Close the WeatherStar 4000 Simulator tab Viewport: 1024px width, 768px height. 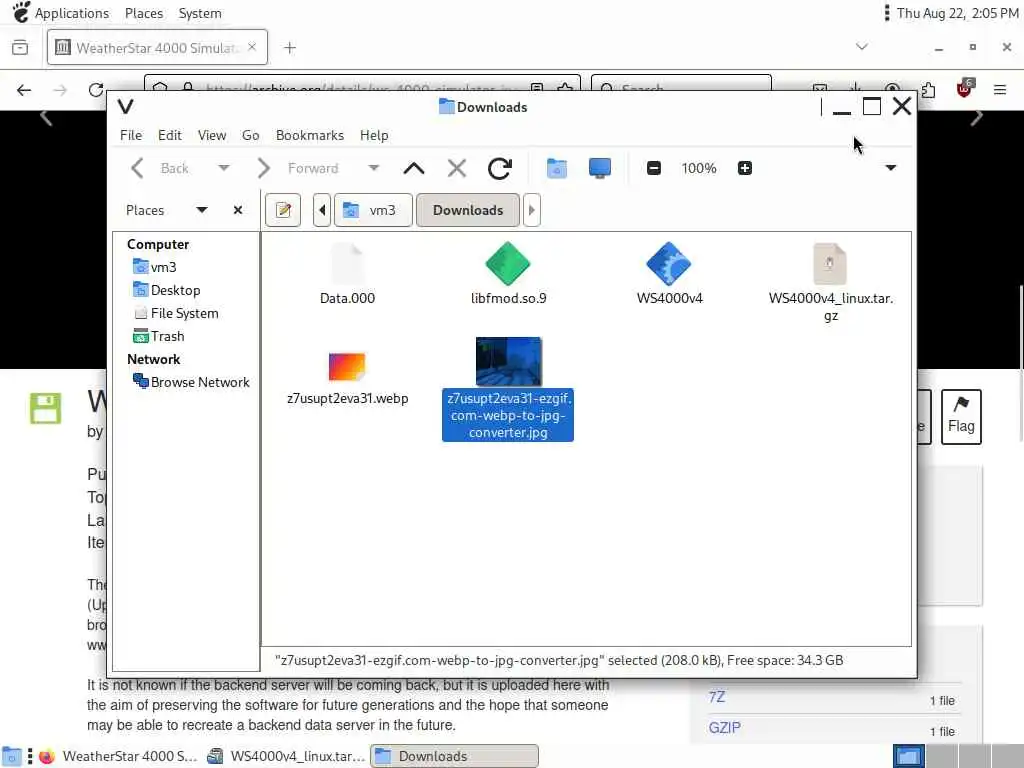(x=252, y=47)
